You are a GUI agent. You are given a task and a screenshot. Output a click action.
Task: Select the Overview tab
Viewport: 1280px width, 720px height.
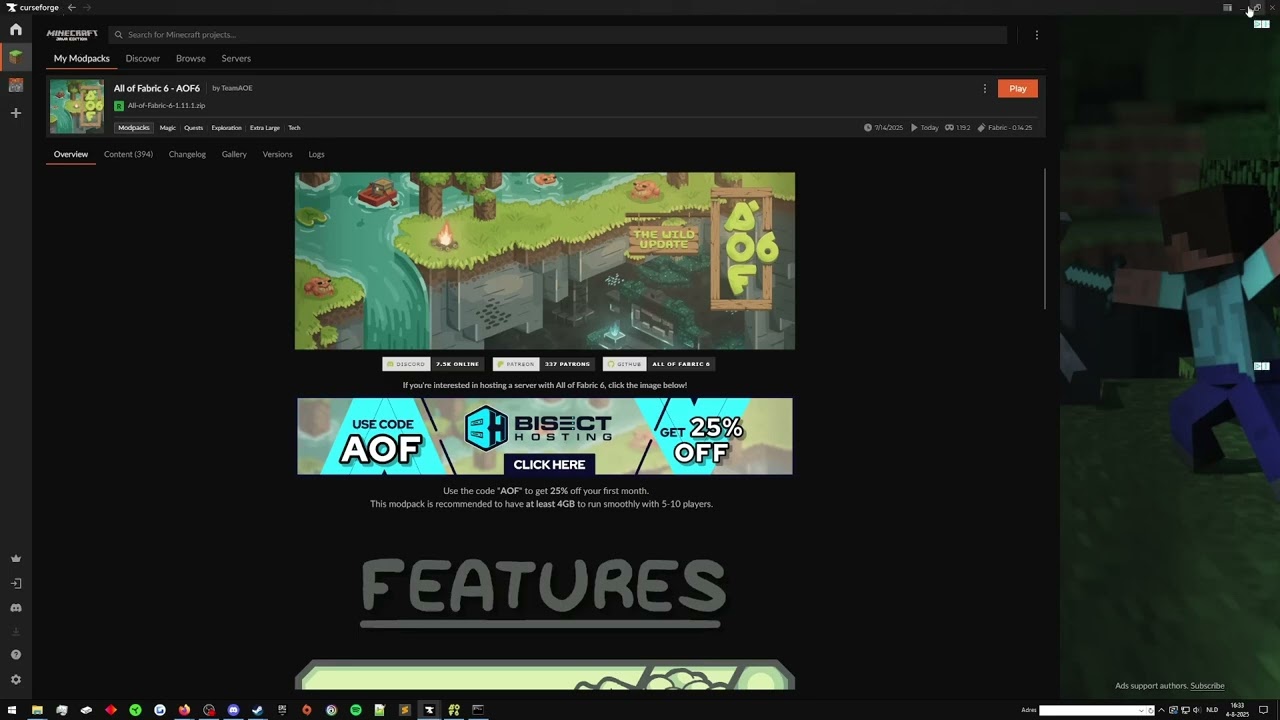(x=71, y=154)
